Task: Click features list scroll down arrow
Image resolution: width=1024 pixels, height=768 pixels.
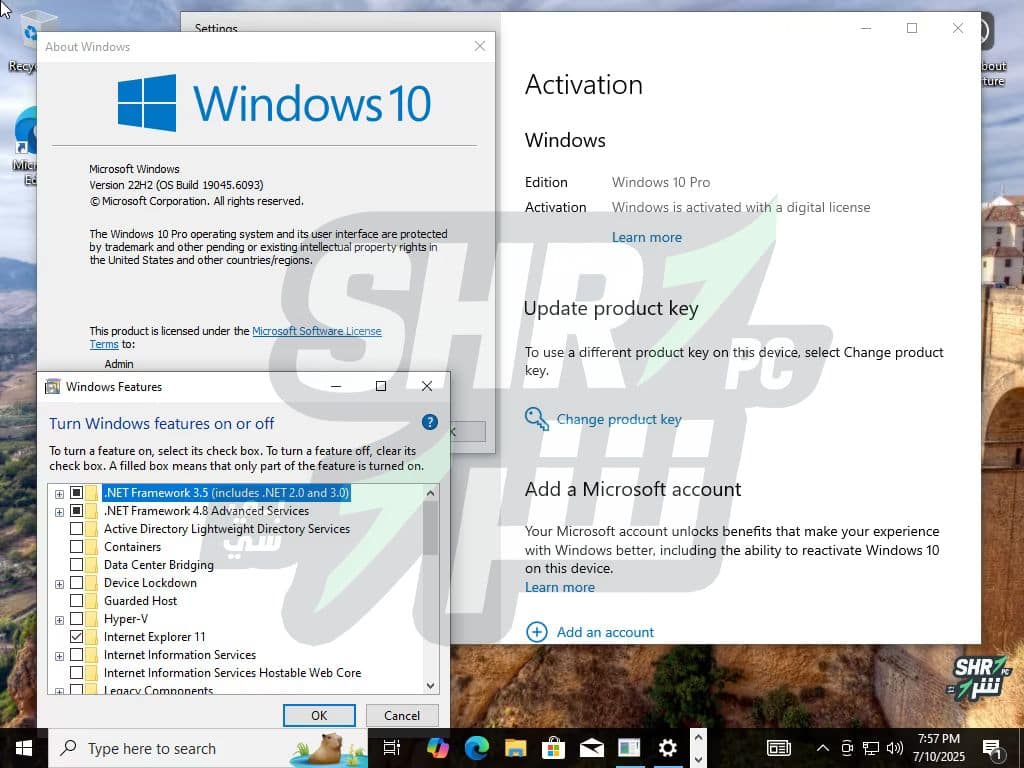Action: [x=430, y=685]
